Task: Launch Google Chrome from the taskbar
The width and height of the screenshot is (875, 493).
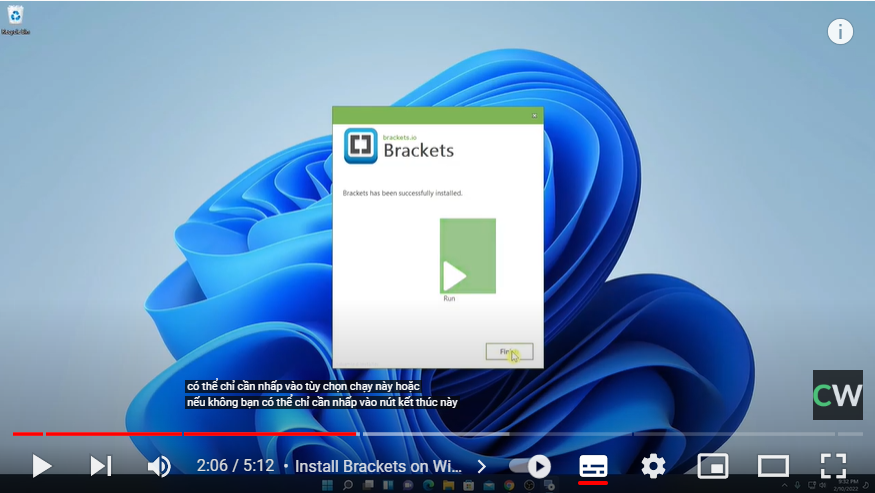Action: 509,485
